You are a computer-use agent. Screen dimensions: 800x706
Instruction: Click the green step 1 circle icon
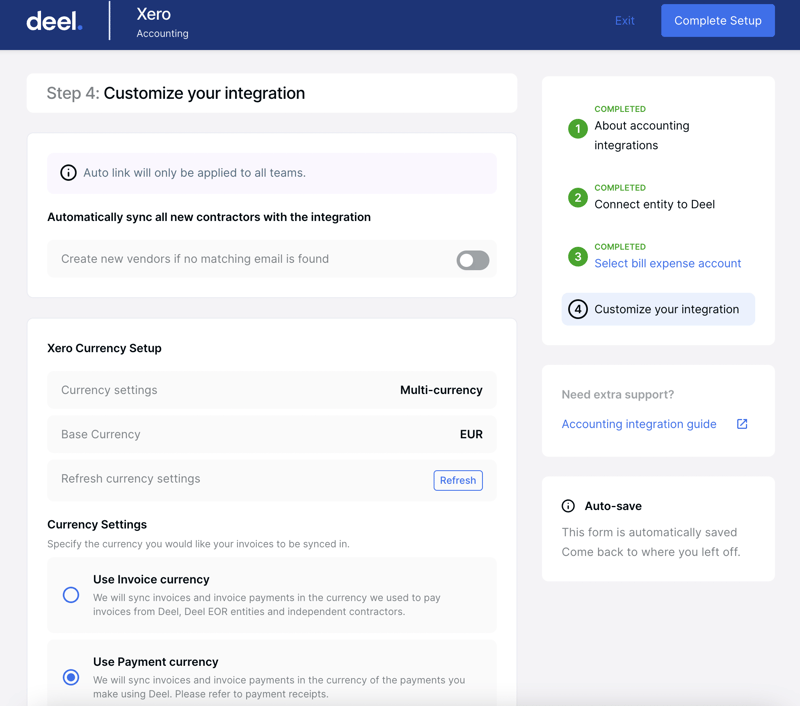click(578, 129)
